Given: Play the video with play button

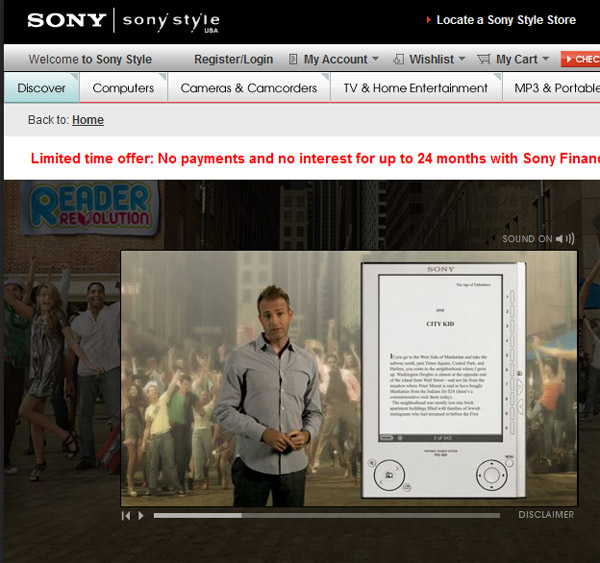Looking at the screenshot, I should click(x=141, y=516).
